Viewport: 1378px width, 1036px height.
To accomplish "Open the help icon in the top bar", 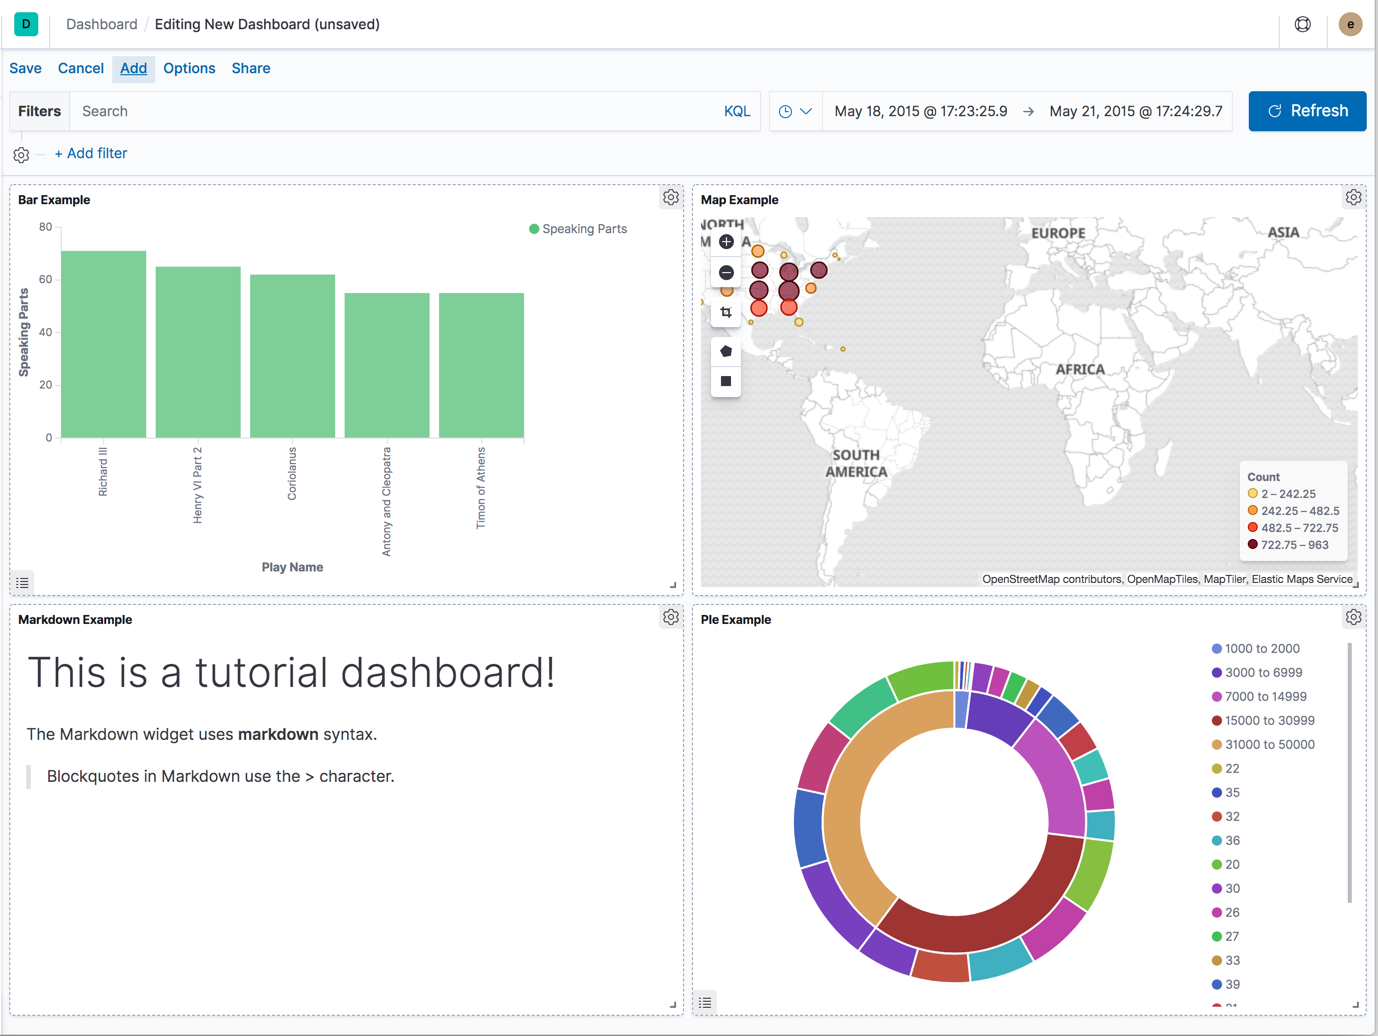I will click(x=1302, y=24).
